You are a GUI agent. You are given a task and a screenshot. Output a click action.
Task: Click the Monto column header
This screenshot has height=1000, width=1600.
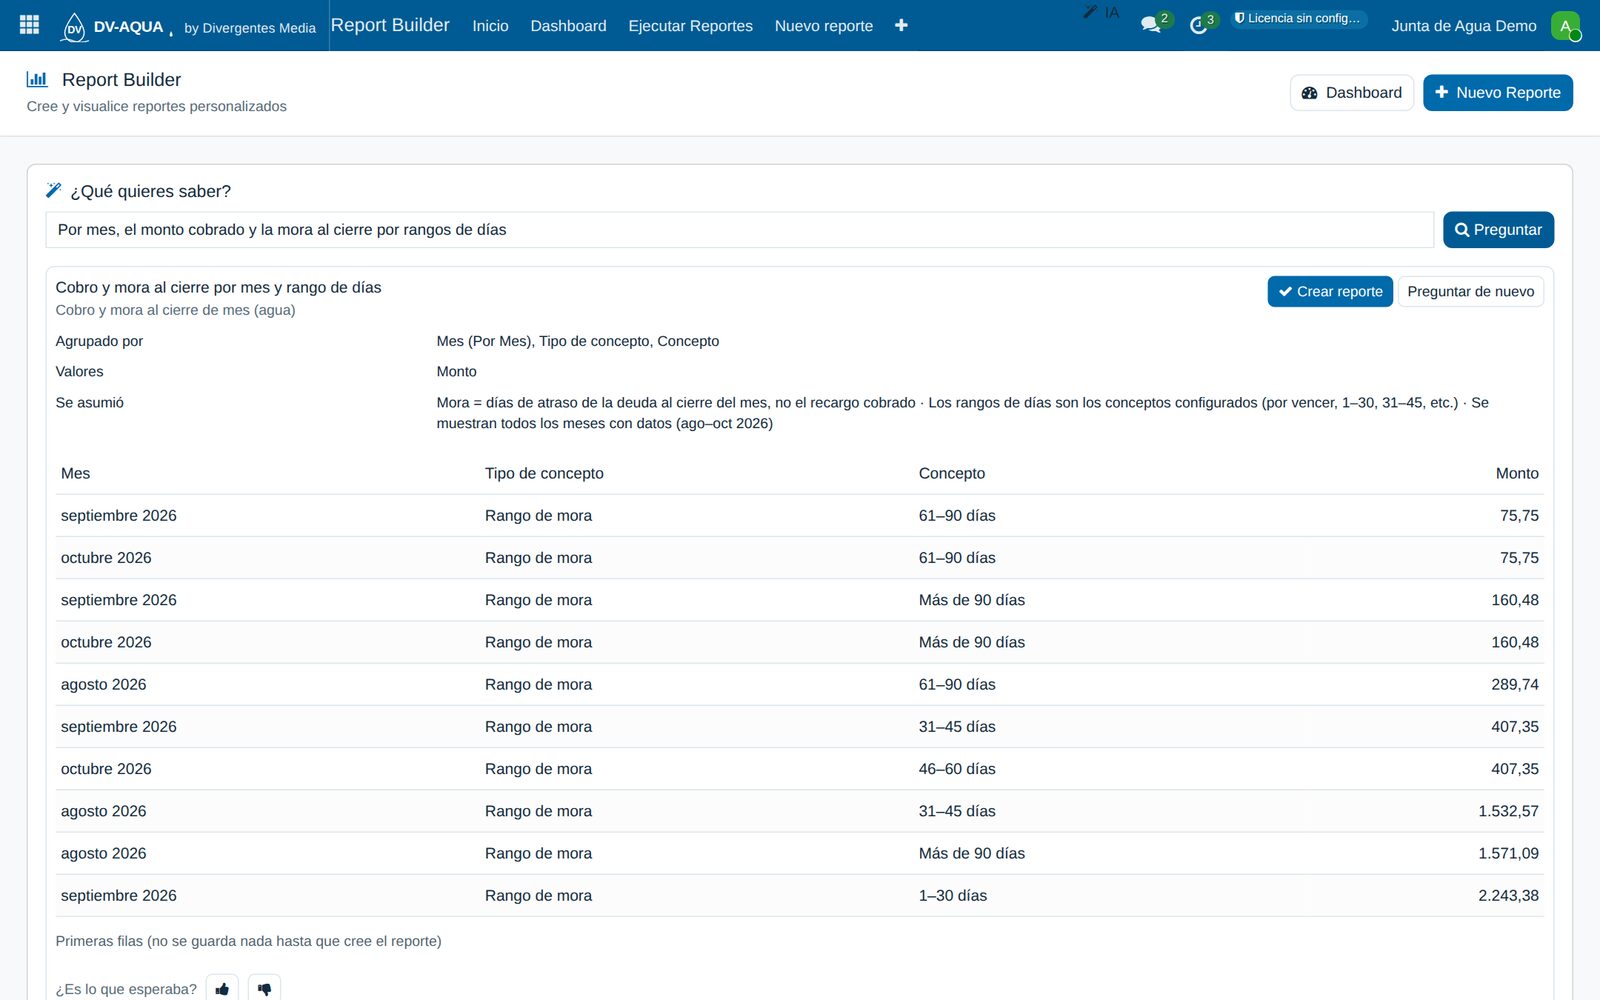[x=1517, y=473]
